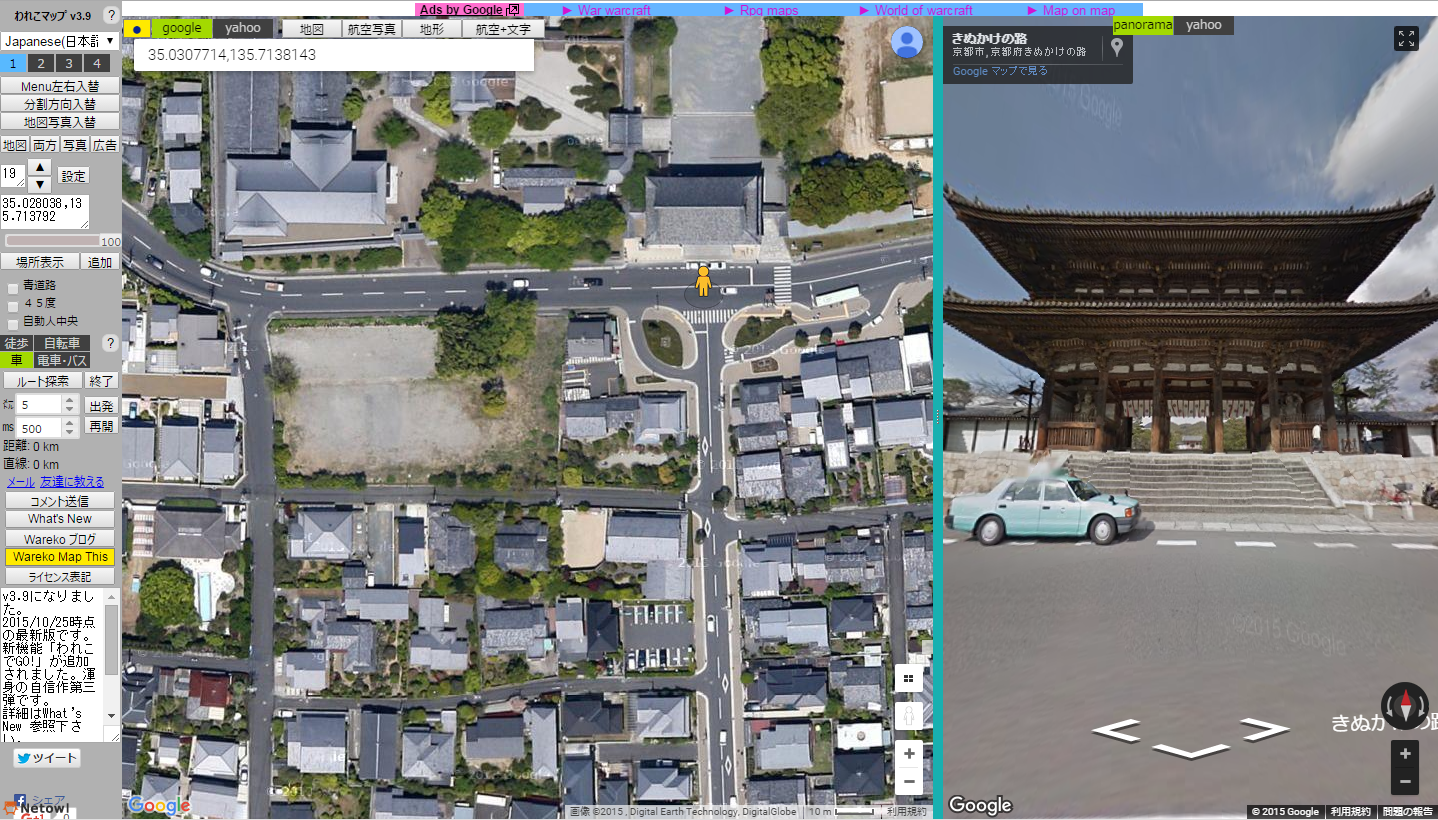
Task: Select 徒歩 travel mode
Action: pos(16,343)
